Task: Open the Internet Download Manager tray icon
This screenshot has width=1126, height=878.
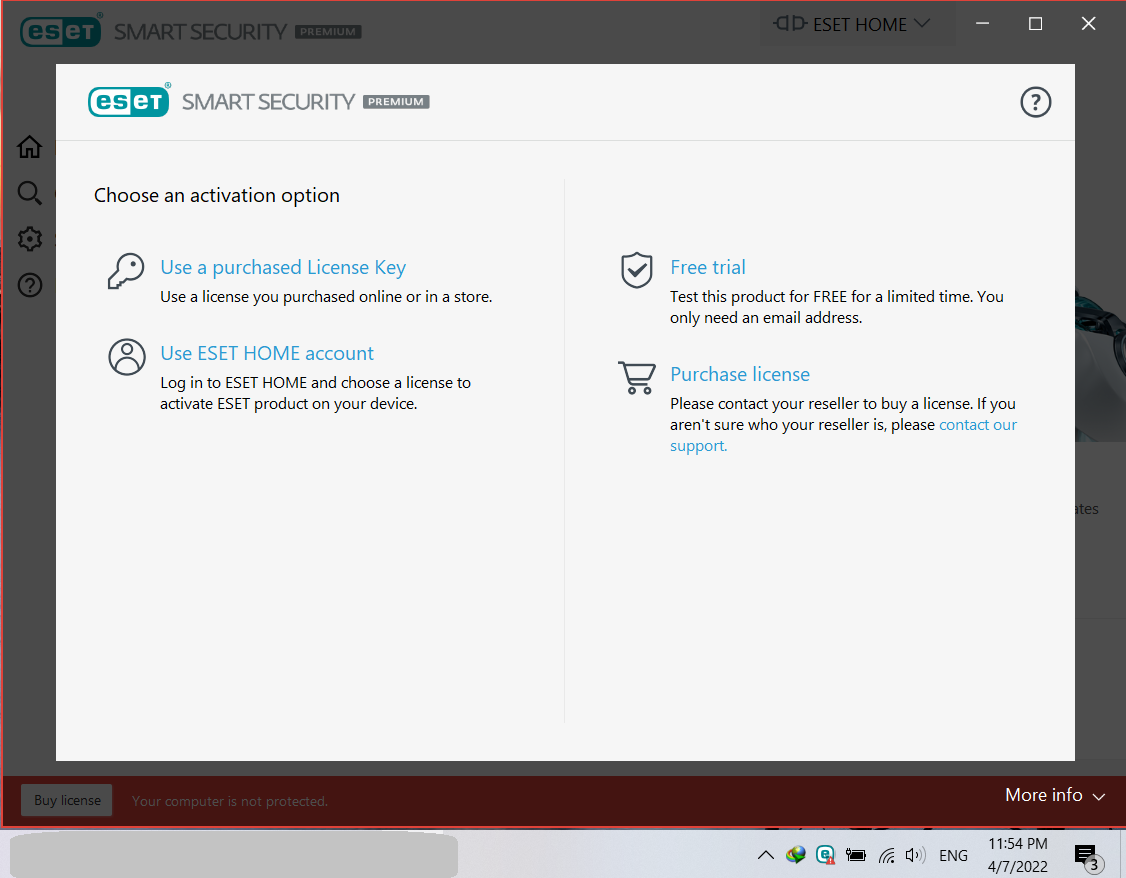Action: [x=796, y=855]
